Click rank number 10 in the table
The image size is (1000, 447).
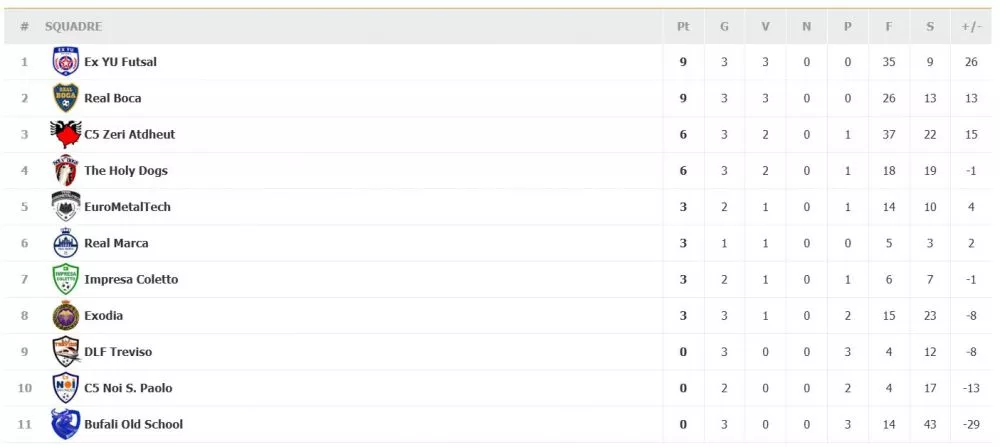[24, 388]
